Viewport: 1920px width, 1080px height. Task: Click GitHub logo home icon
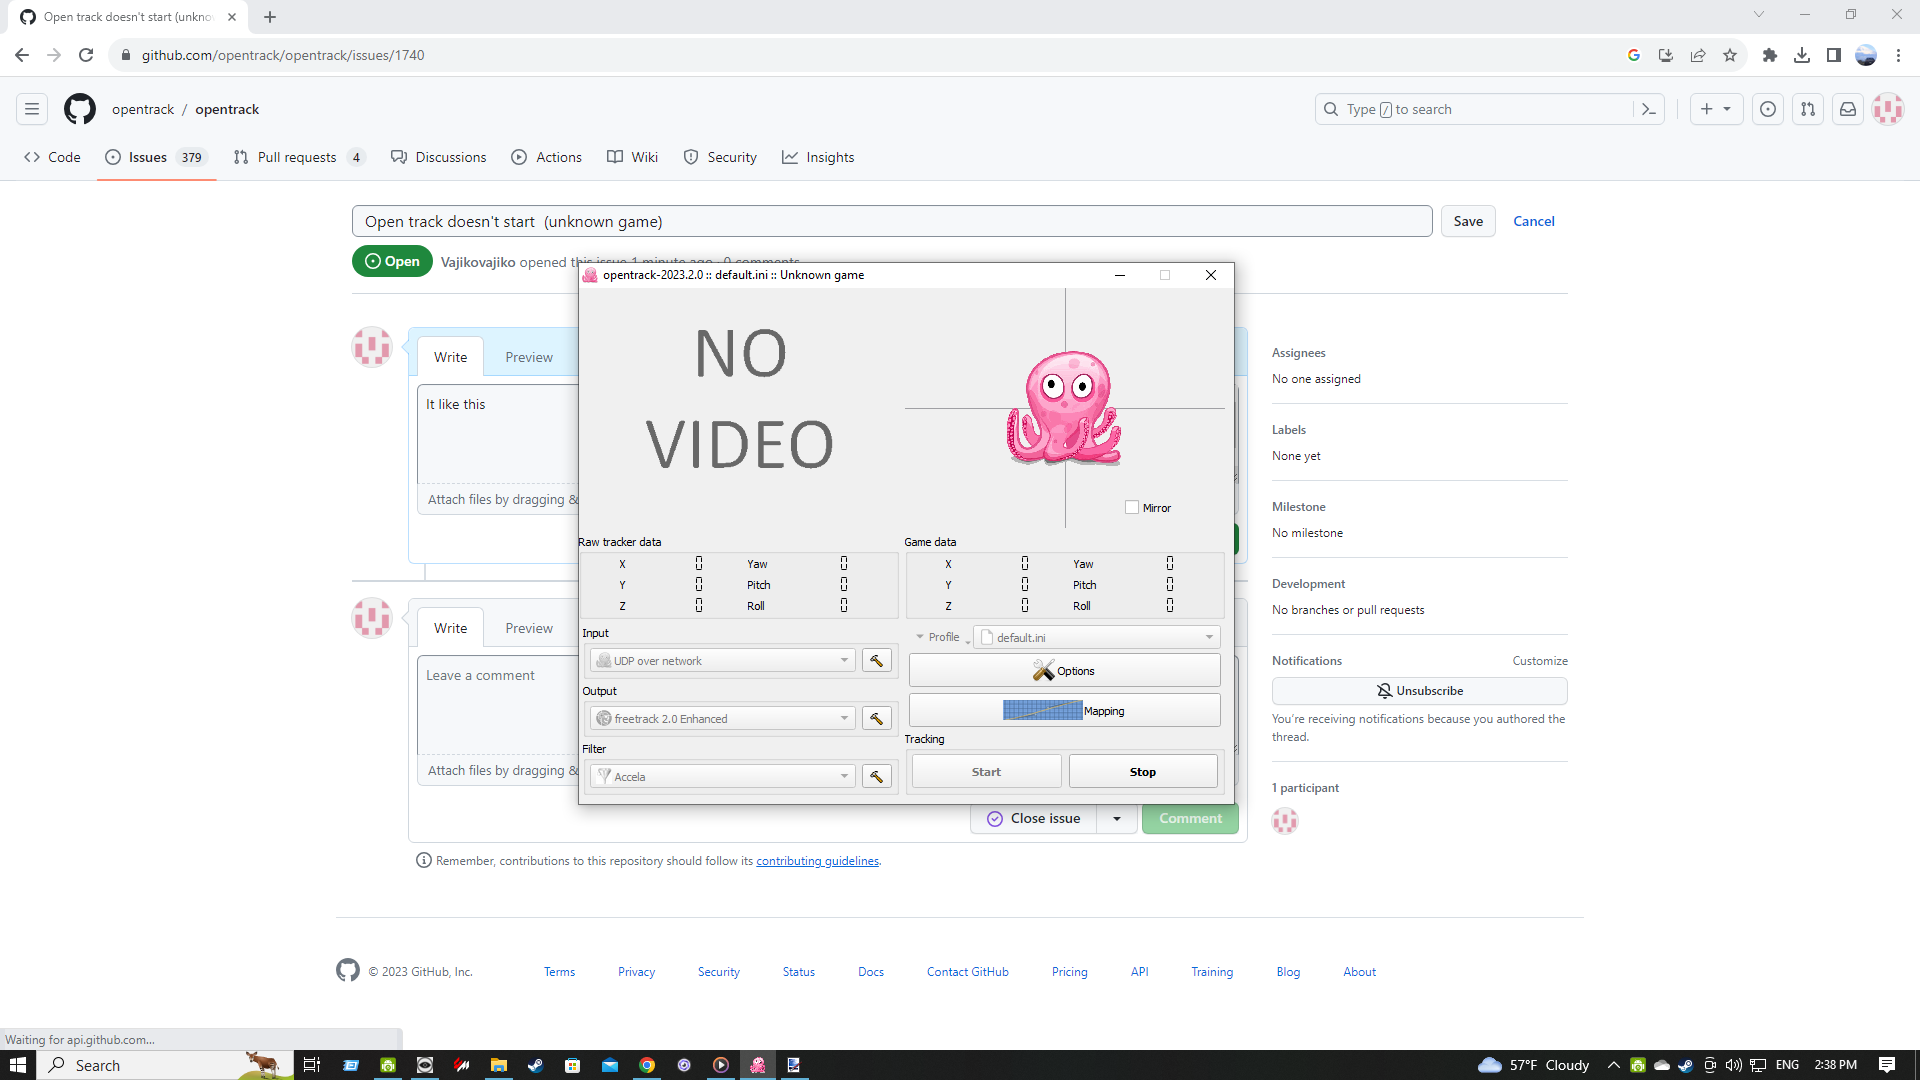80,110
